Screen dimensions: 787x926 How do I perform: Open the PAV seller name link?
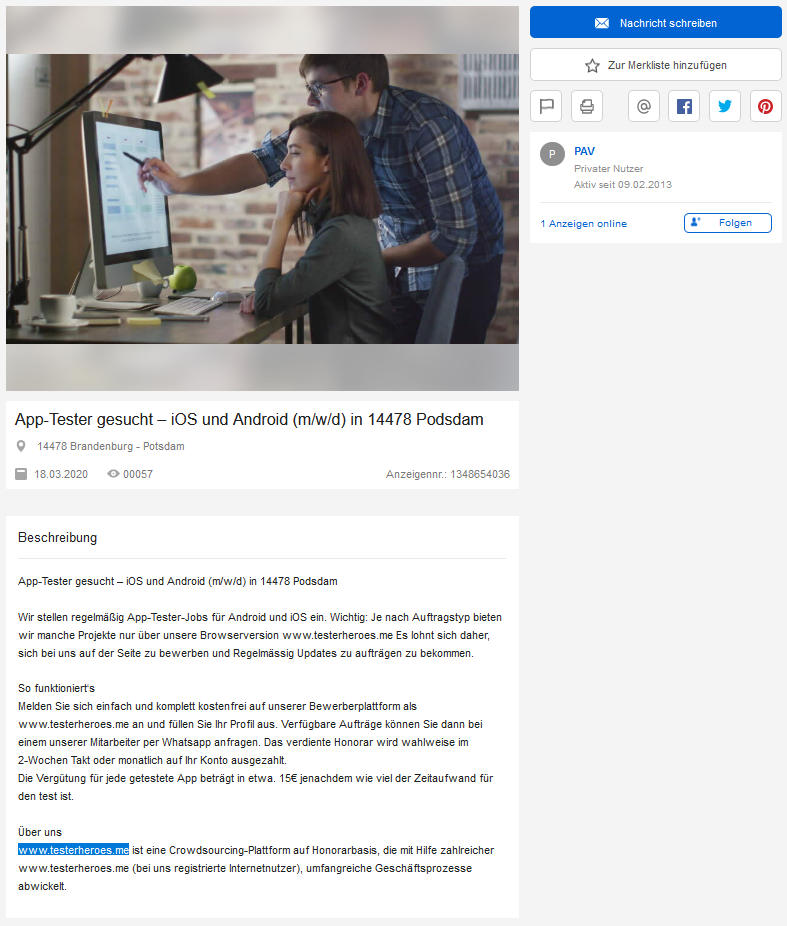pyautogui.click(x=584, y=151)
